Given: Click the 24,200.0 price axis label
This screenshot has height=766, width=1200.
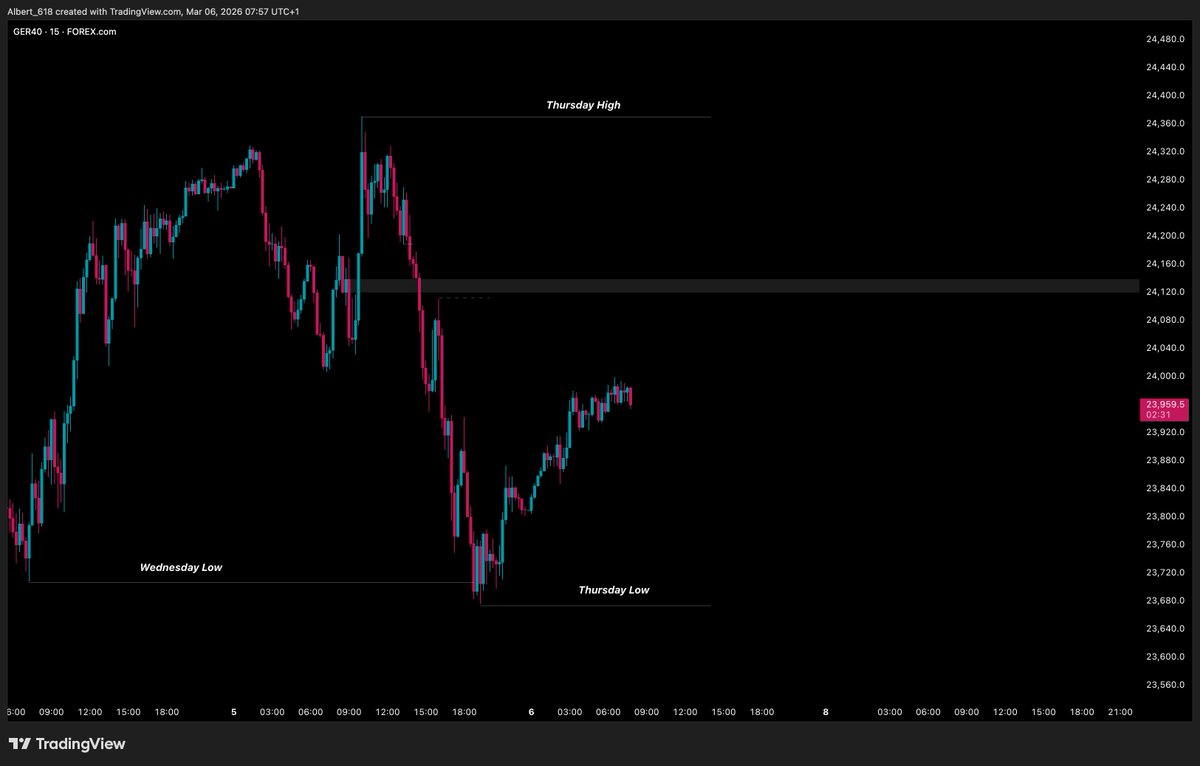Looking at the screenshot, I should click(1165, 235).
